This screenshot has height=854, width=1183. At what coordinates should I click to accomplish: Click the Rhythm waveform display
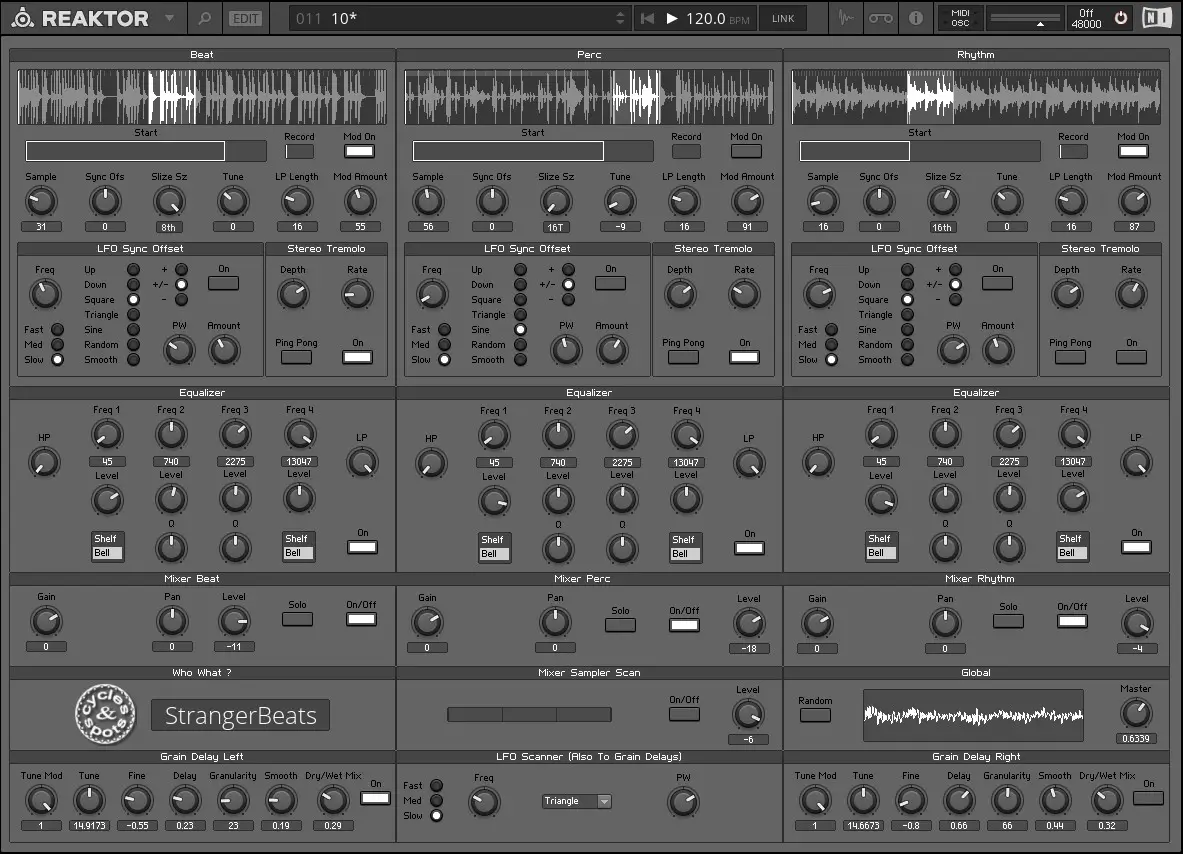click(976, 97)
